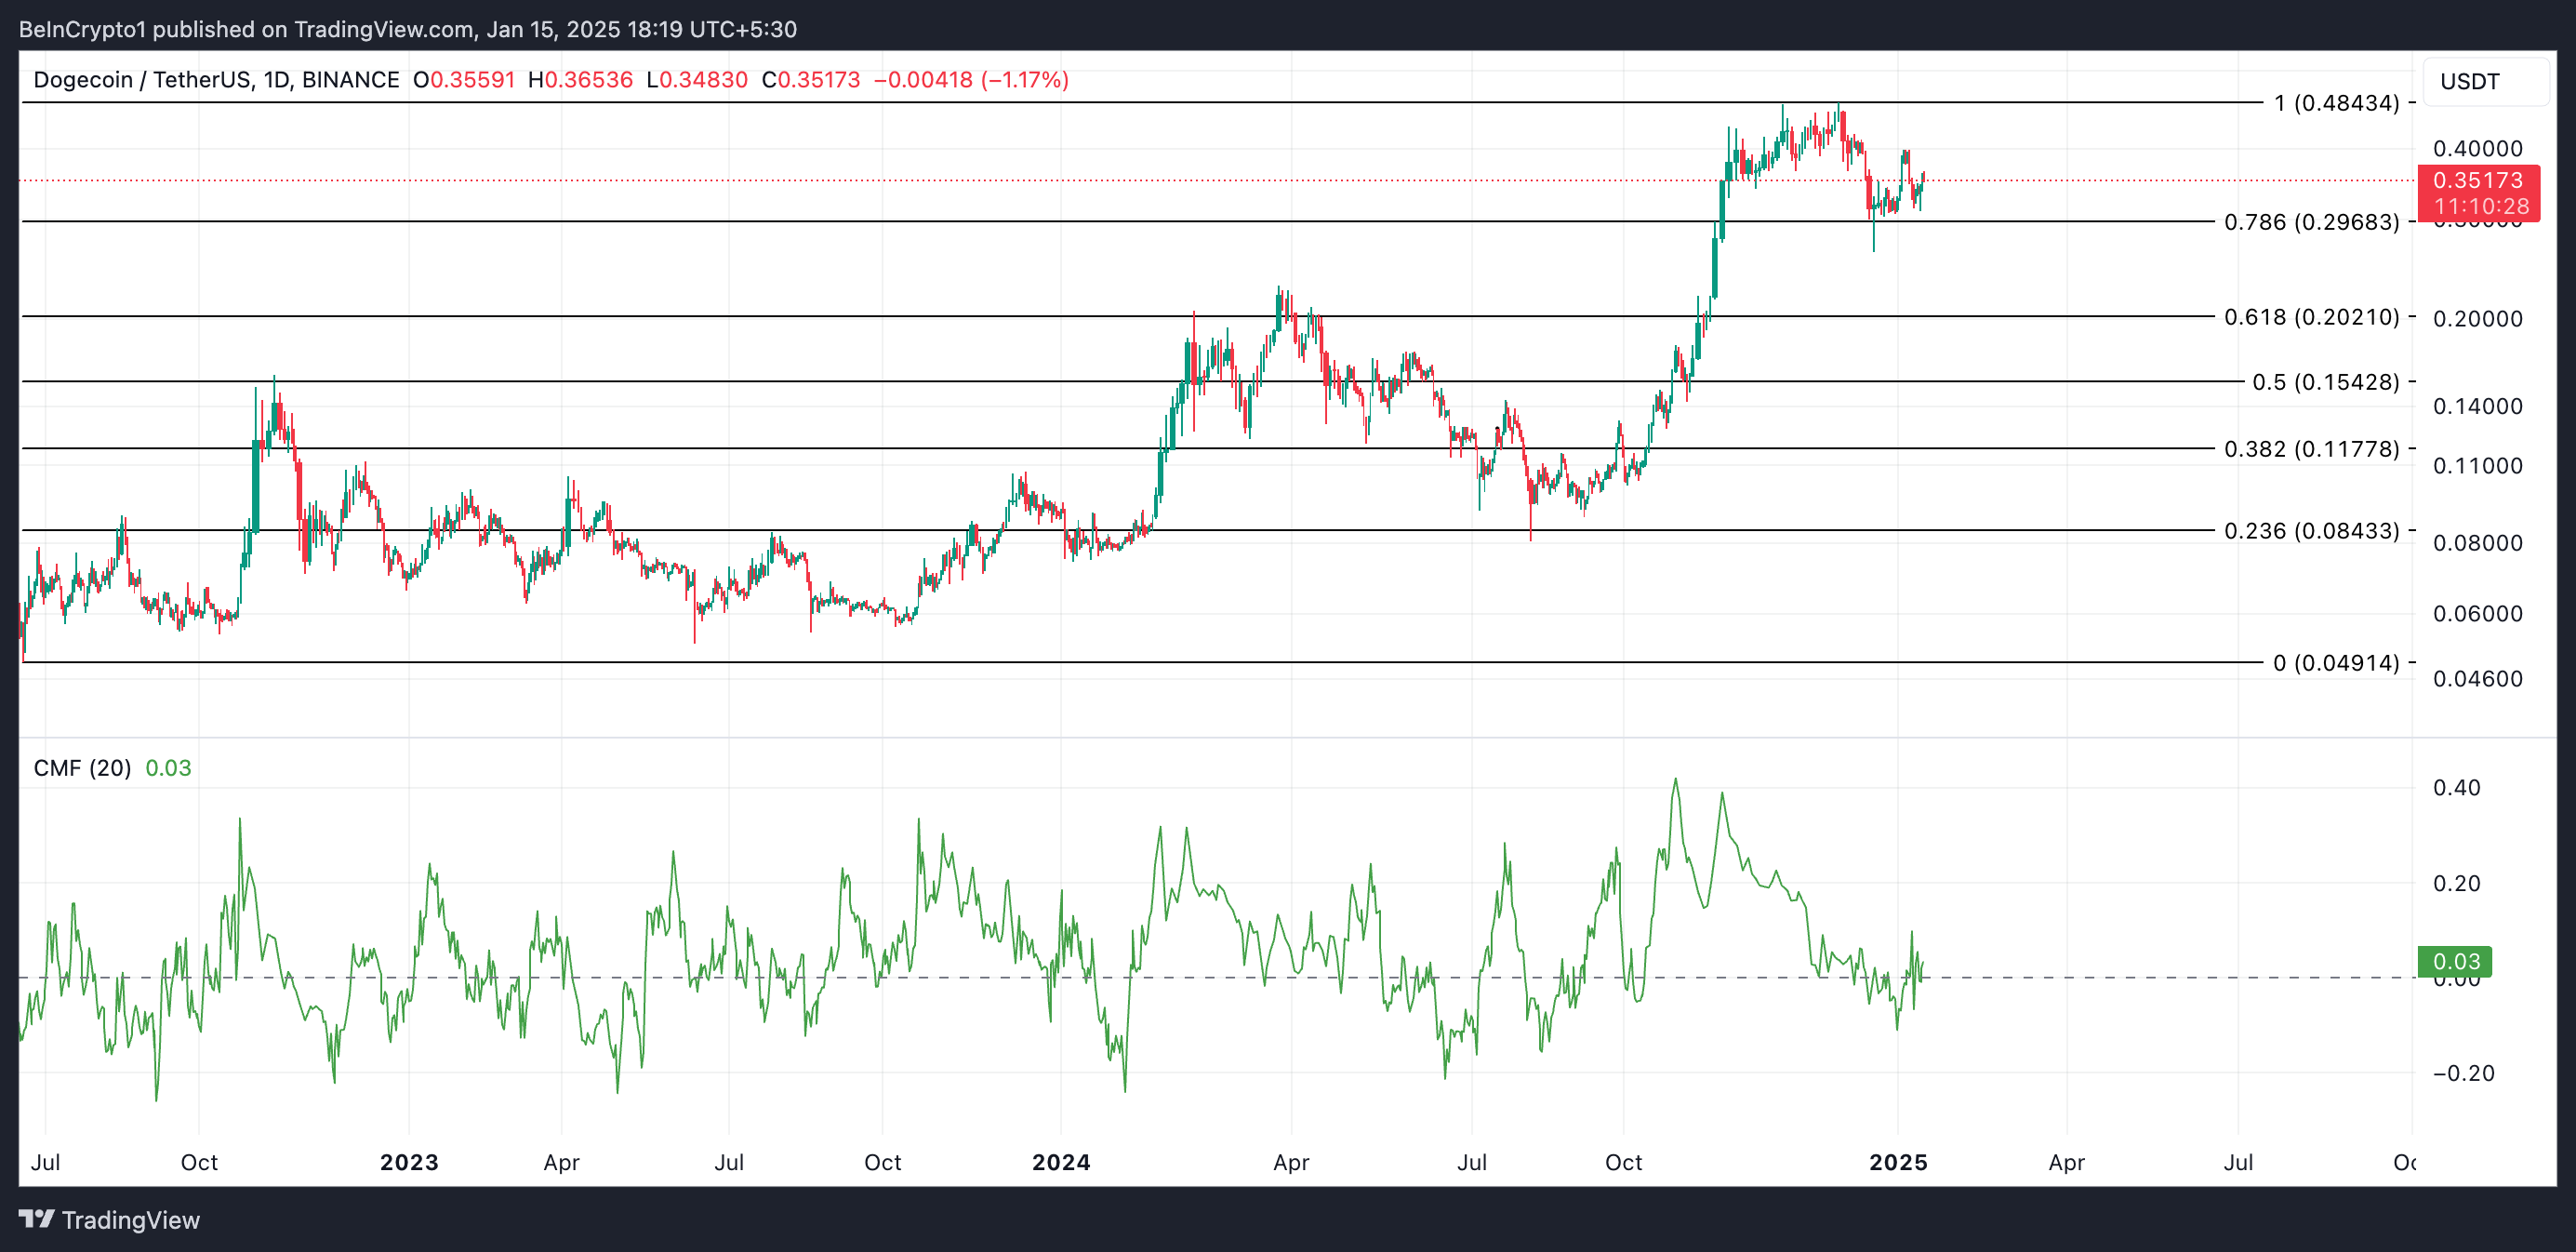Select the 1 (0.48434) Fibonacci level label

click(2335, 103)
